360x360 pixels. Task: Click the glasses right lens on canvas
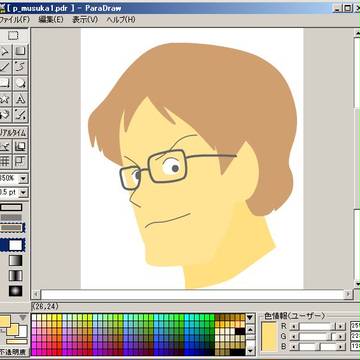click(168, 166)
